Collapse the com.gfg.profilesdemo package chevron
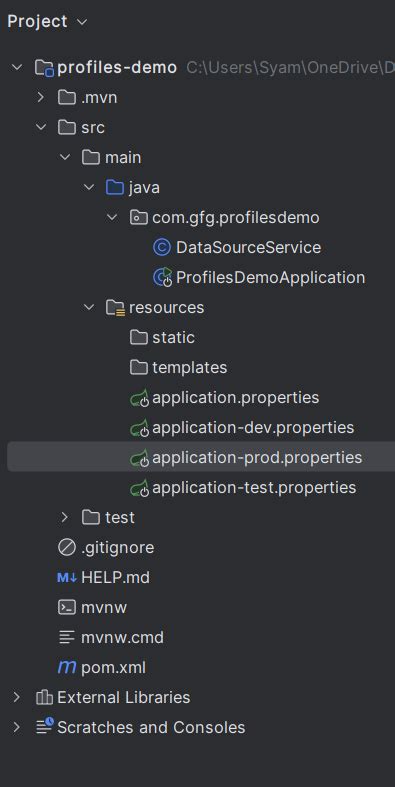Viewport: 395px width, 787px height. [x=112, y=218]
